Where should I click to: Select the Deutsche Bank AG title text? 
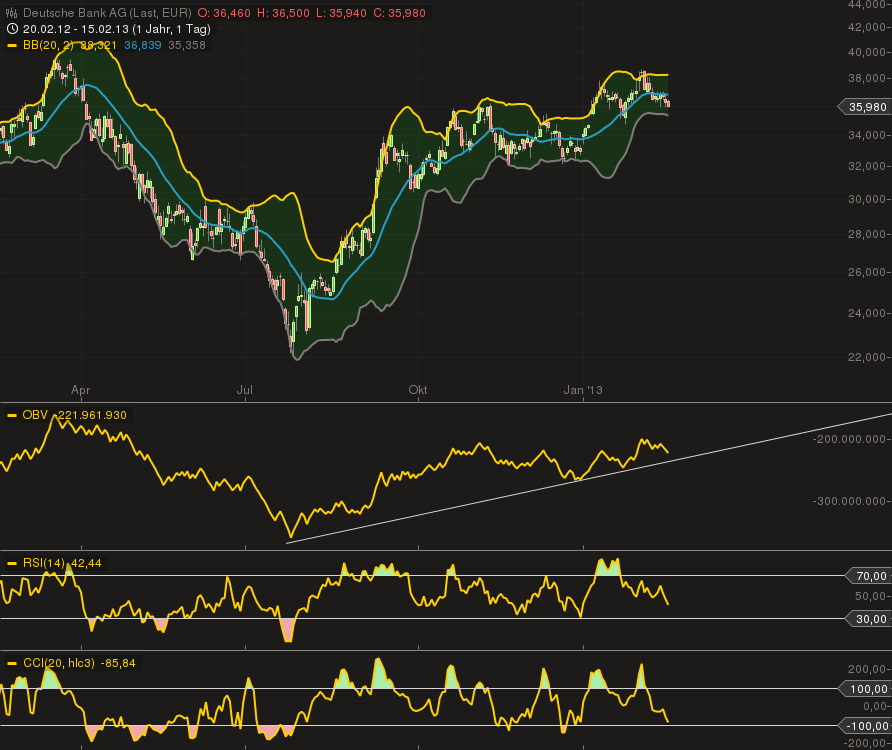[107, 13]
